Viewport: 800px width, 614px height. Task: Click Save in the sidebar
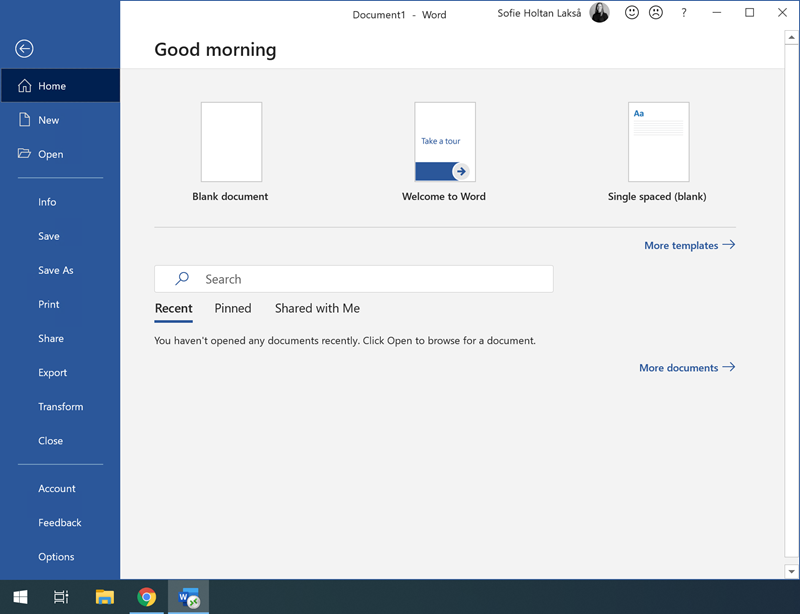click(60, 236)
